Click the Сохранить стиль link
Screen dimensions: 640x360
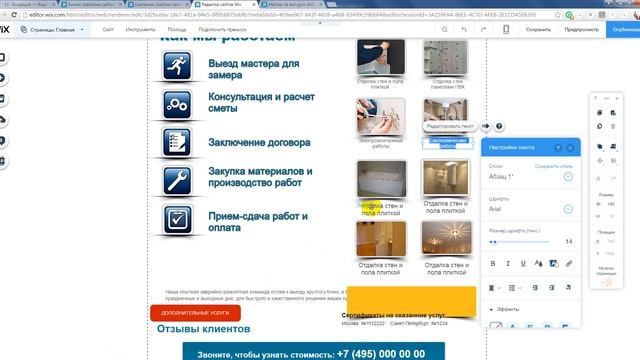pyautogui.click(x=553, y=166)
